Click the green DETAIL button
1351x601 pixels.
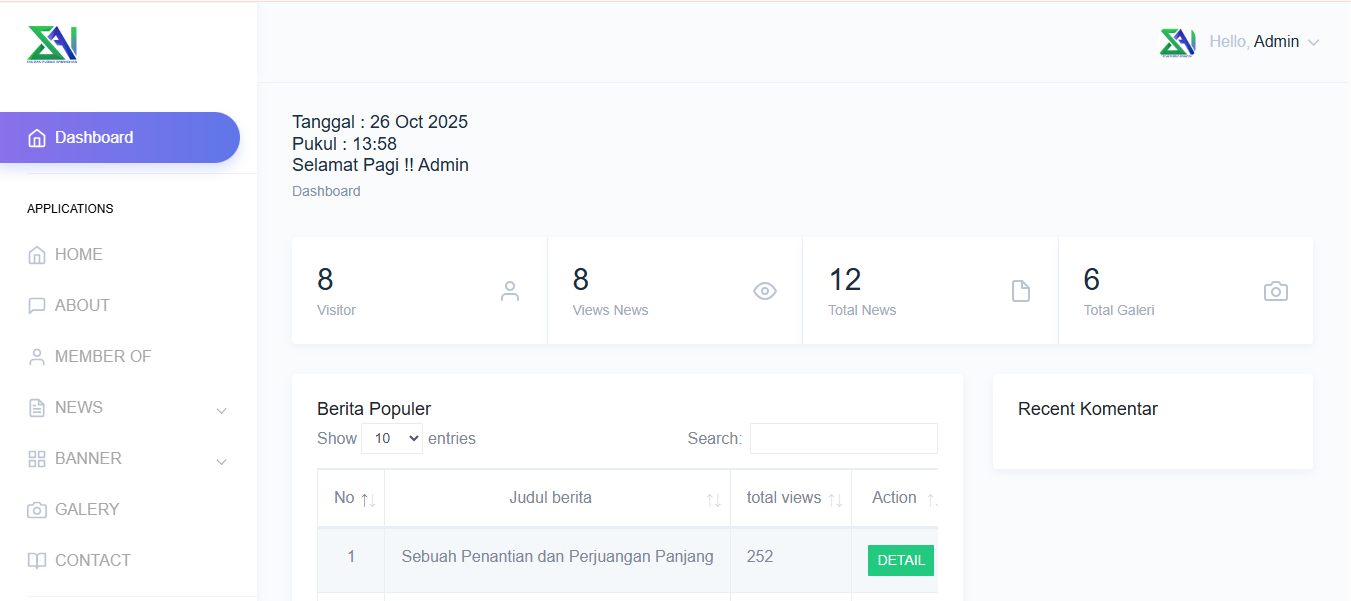click(900, 560)
